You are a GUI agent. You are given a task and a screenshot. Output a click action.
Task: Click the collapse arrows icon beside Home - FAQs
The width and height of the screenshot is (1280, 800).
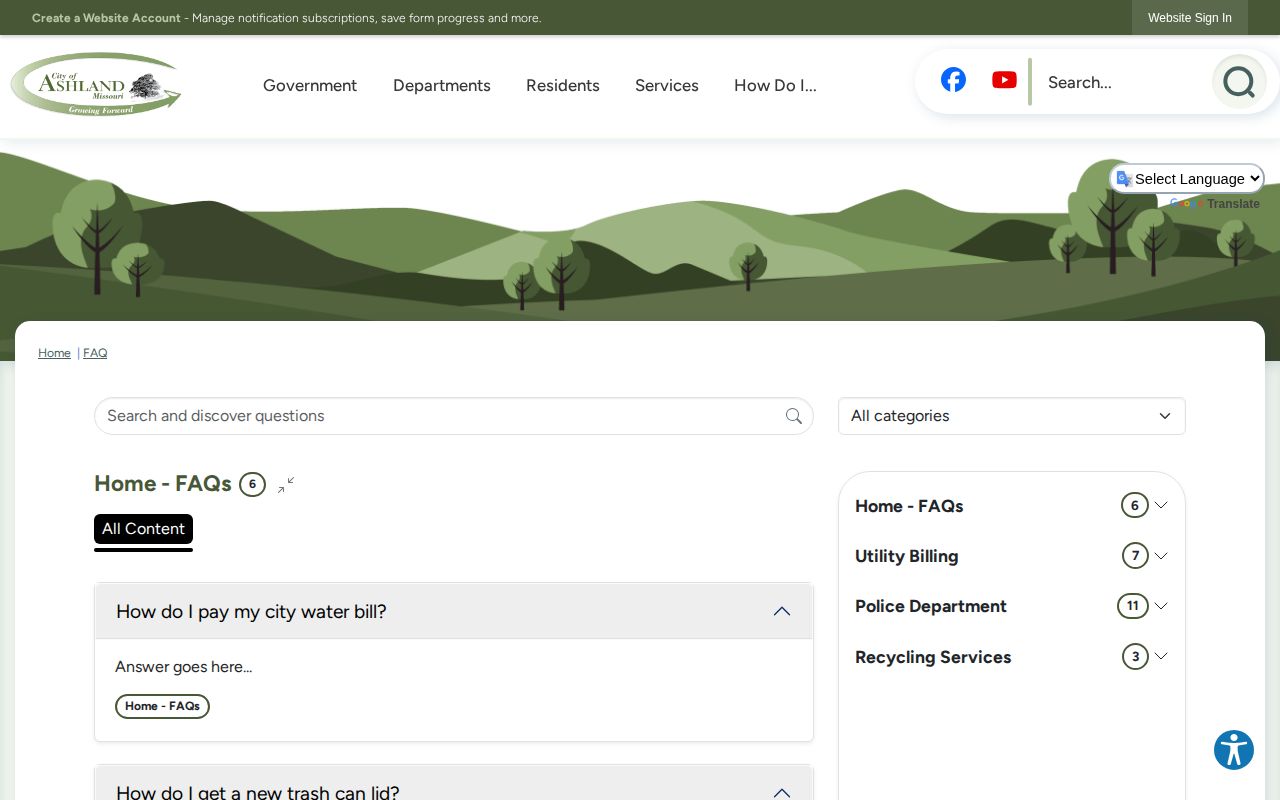[x=286, y=485]
